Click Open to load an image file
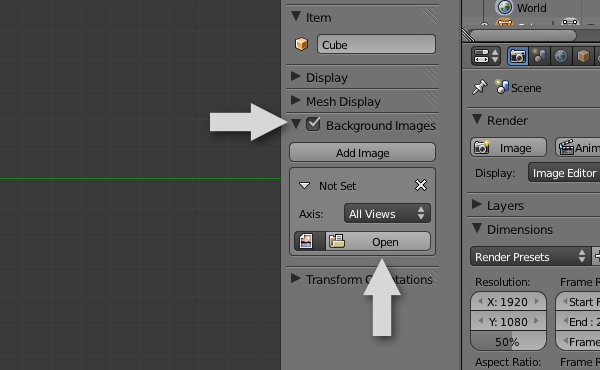The image size is (600, 370). 378,241
